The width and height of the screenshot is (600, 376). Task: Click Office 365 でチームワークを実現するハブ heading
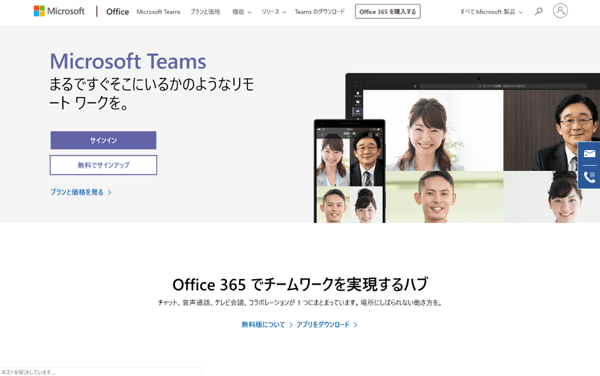click(x=300, y=285)
